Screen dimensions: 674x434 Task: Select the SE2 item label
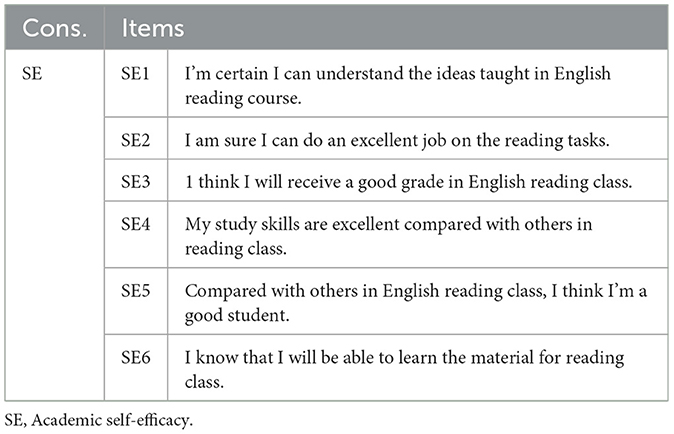(135, 140)
